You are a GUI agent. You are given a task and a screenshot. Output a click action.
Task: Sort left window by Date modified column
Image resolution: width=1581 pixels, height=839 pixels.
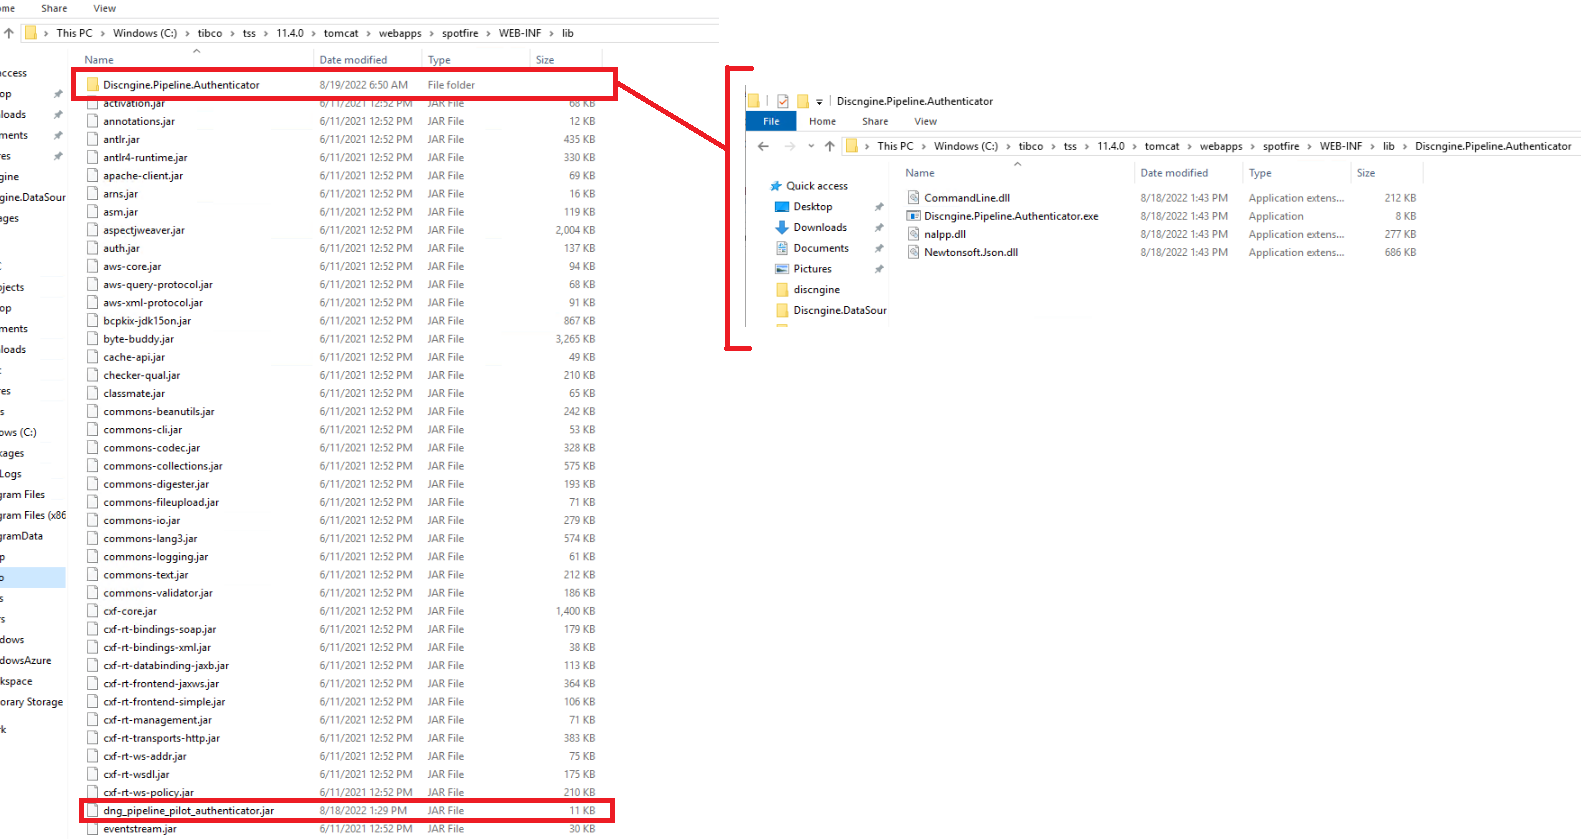tap(353, 60)
